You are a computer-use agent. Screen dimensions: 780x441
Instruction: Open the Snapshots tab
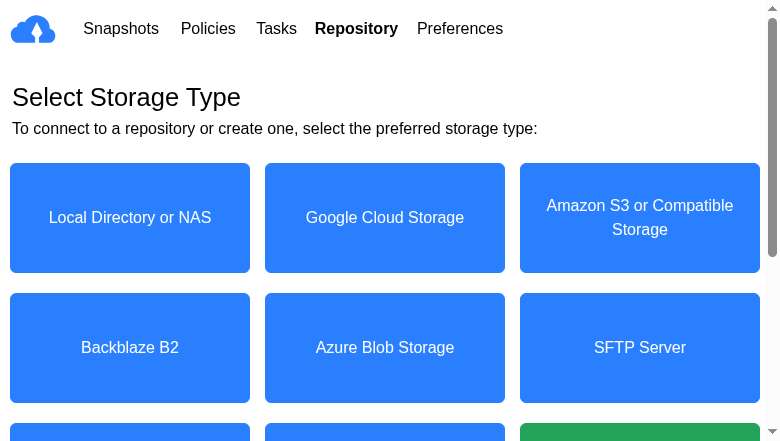click(x=121, y=29)
